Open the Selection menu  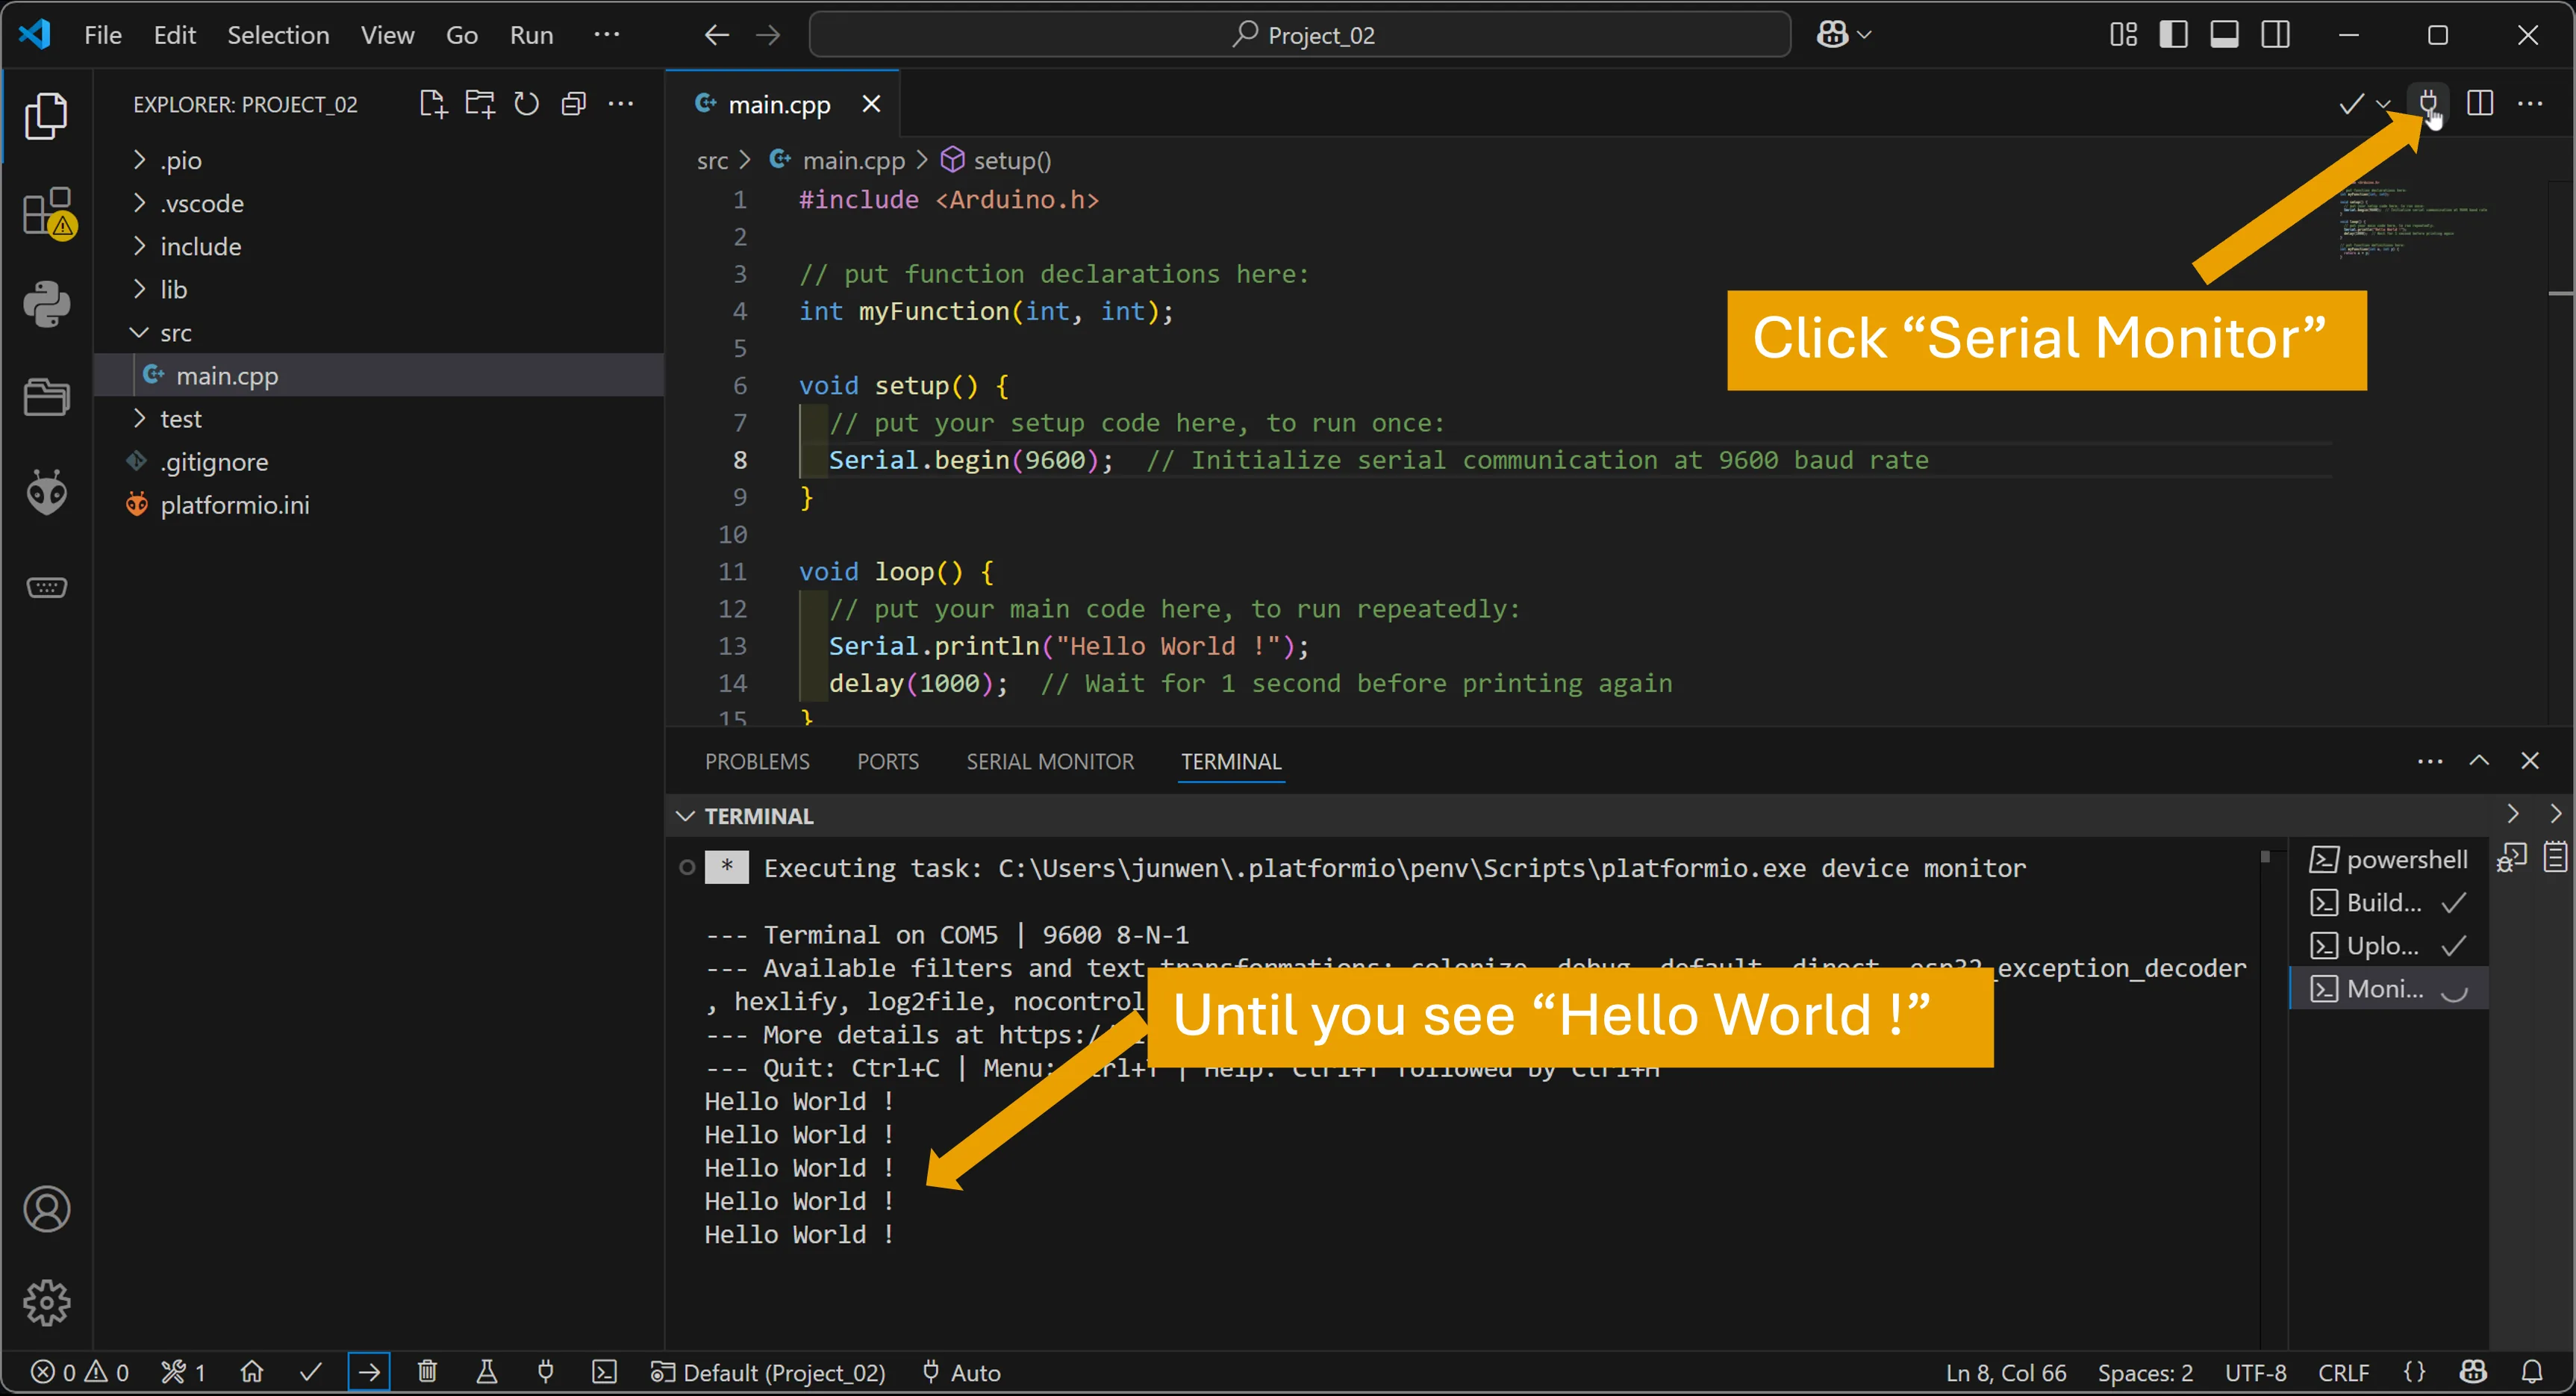[278, 35]
